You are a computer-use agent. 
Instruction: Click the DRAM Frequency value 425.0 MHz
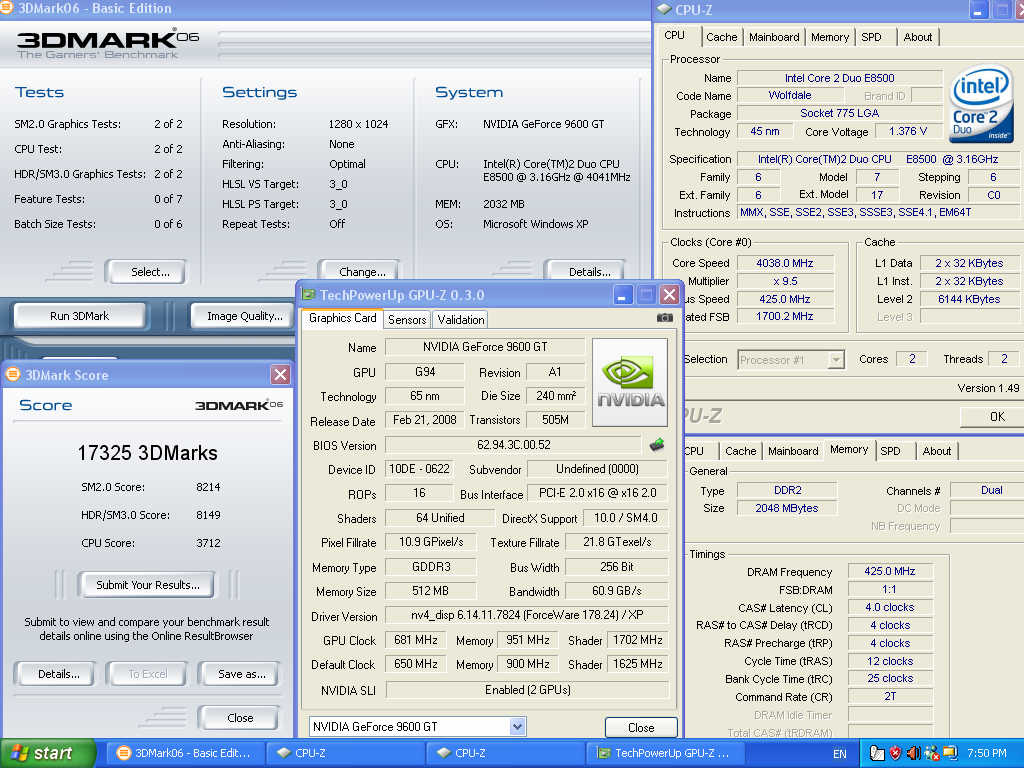[x=890, y=571]
